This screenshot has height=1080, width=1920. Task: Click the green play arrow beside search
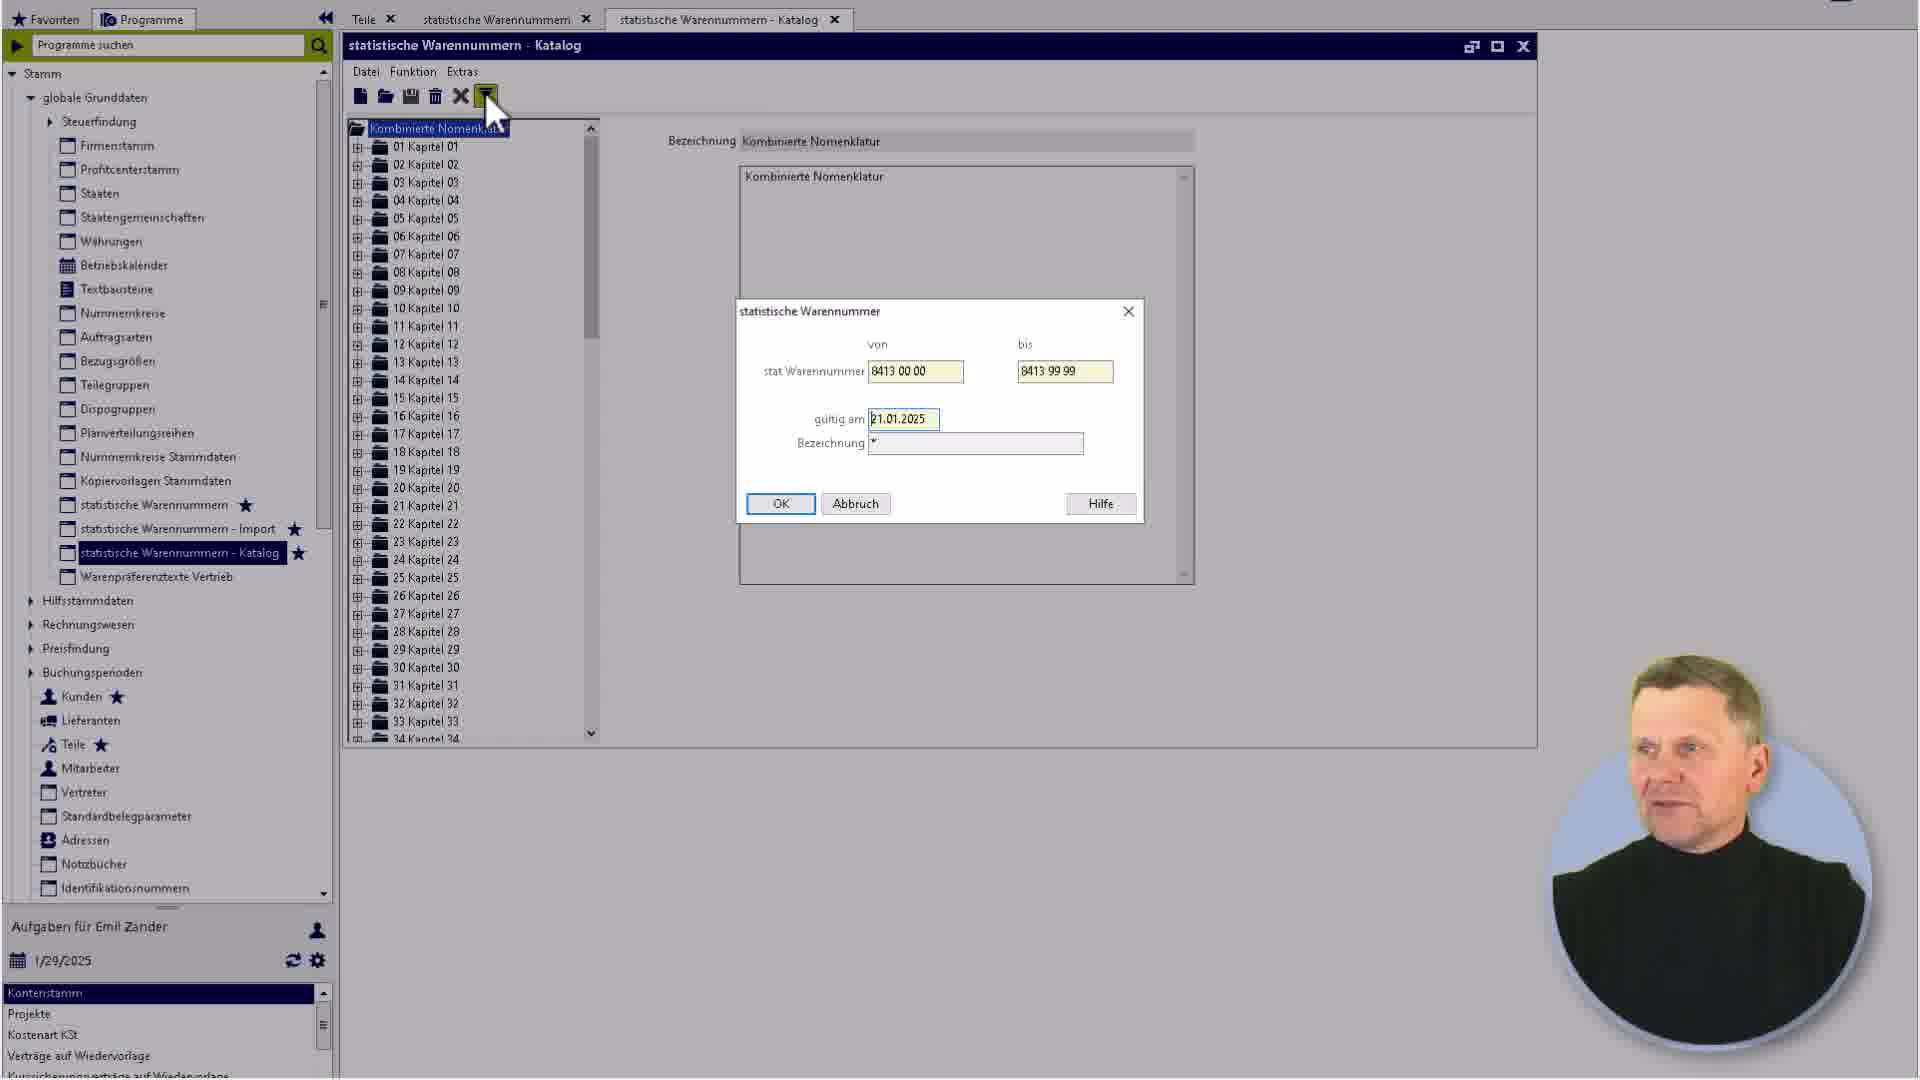coord(17,45)
